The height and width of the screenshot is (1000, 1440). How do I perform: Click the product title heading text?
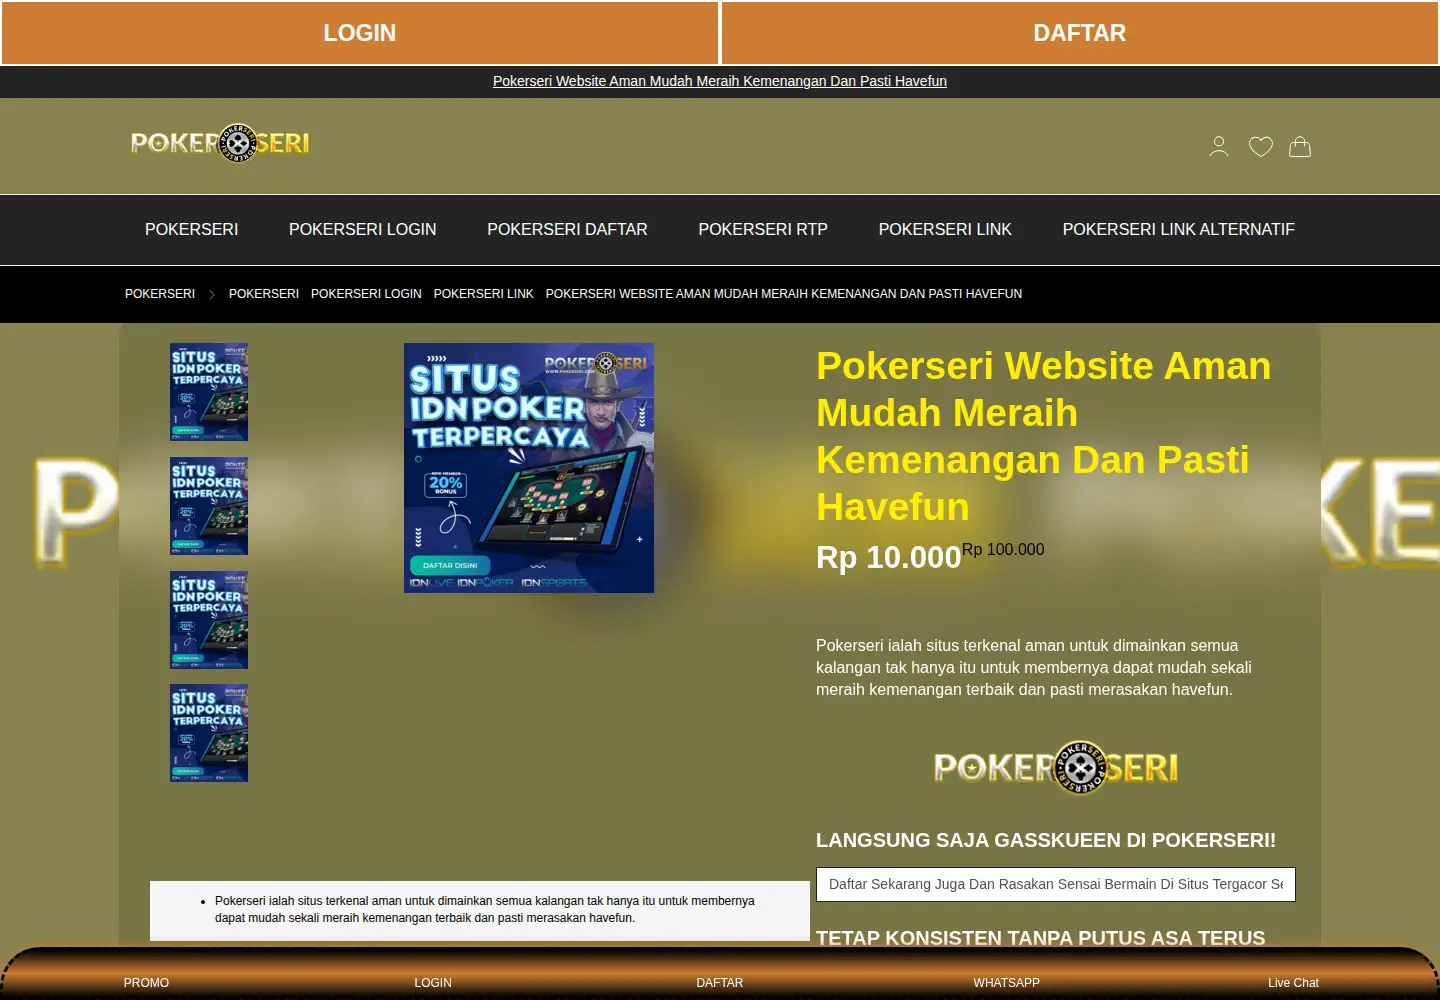coord(1044,436)
